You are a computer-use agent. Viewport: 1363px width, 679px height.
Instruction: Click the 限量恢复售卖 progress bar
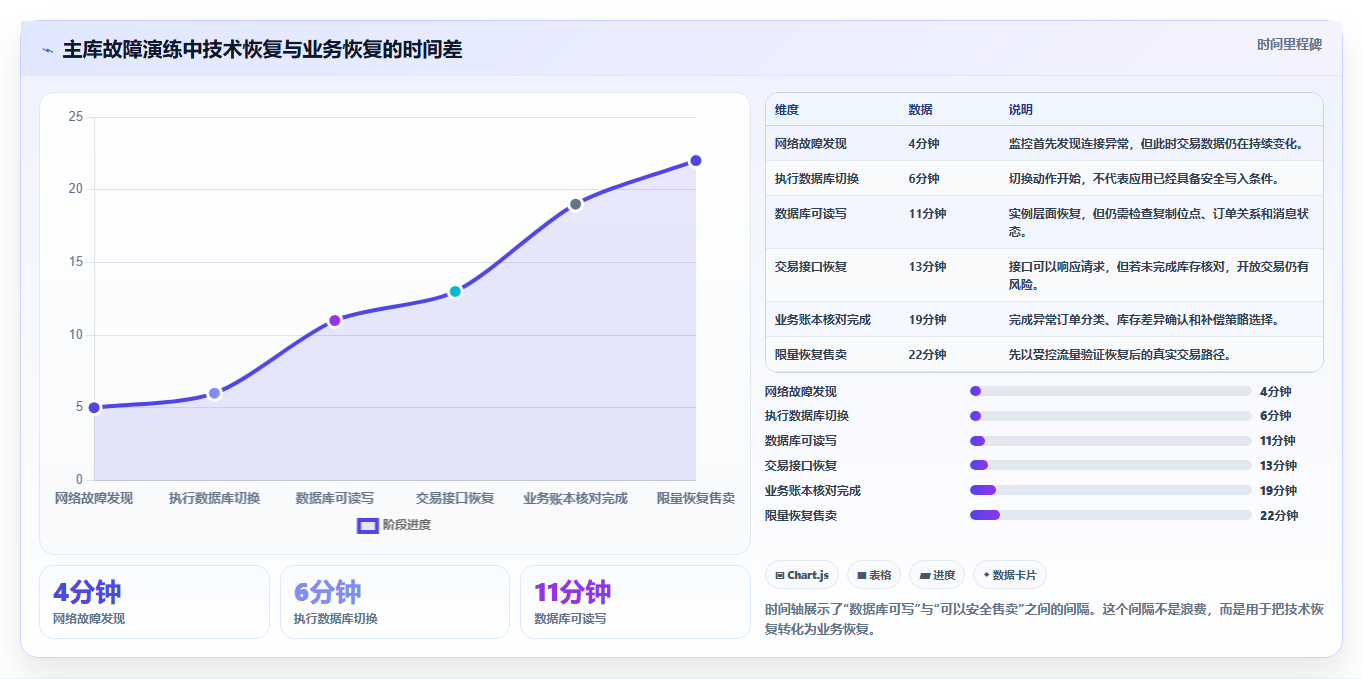(x=1110, y=515)
